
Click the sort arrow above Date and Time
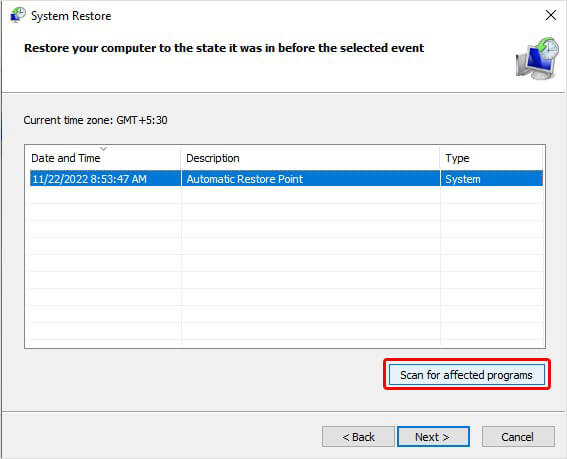tap(103, 148)
